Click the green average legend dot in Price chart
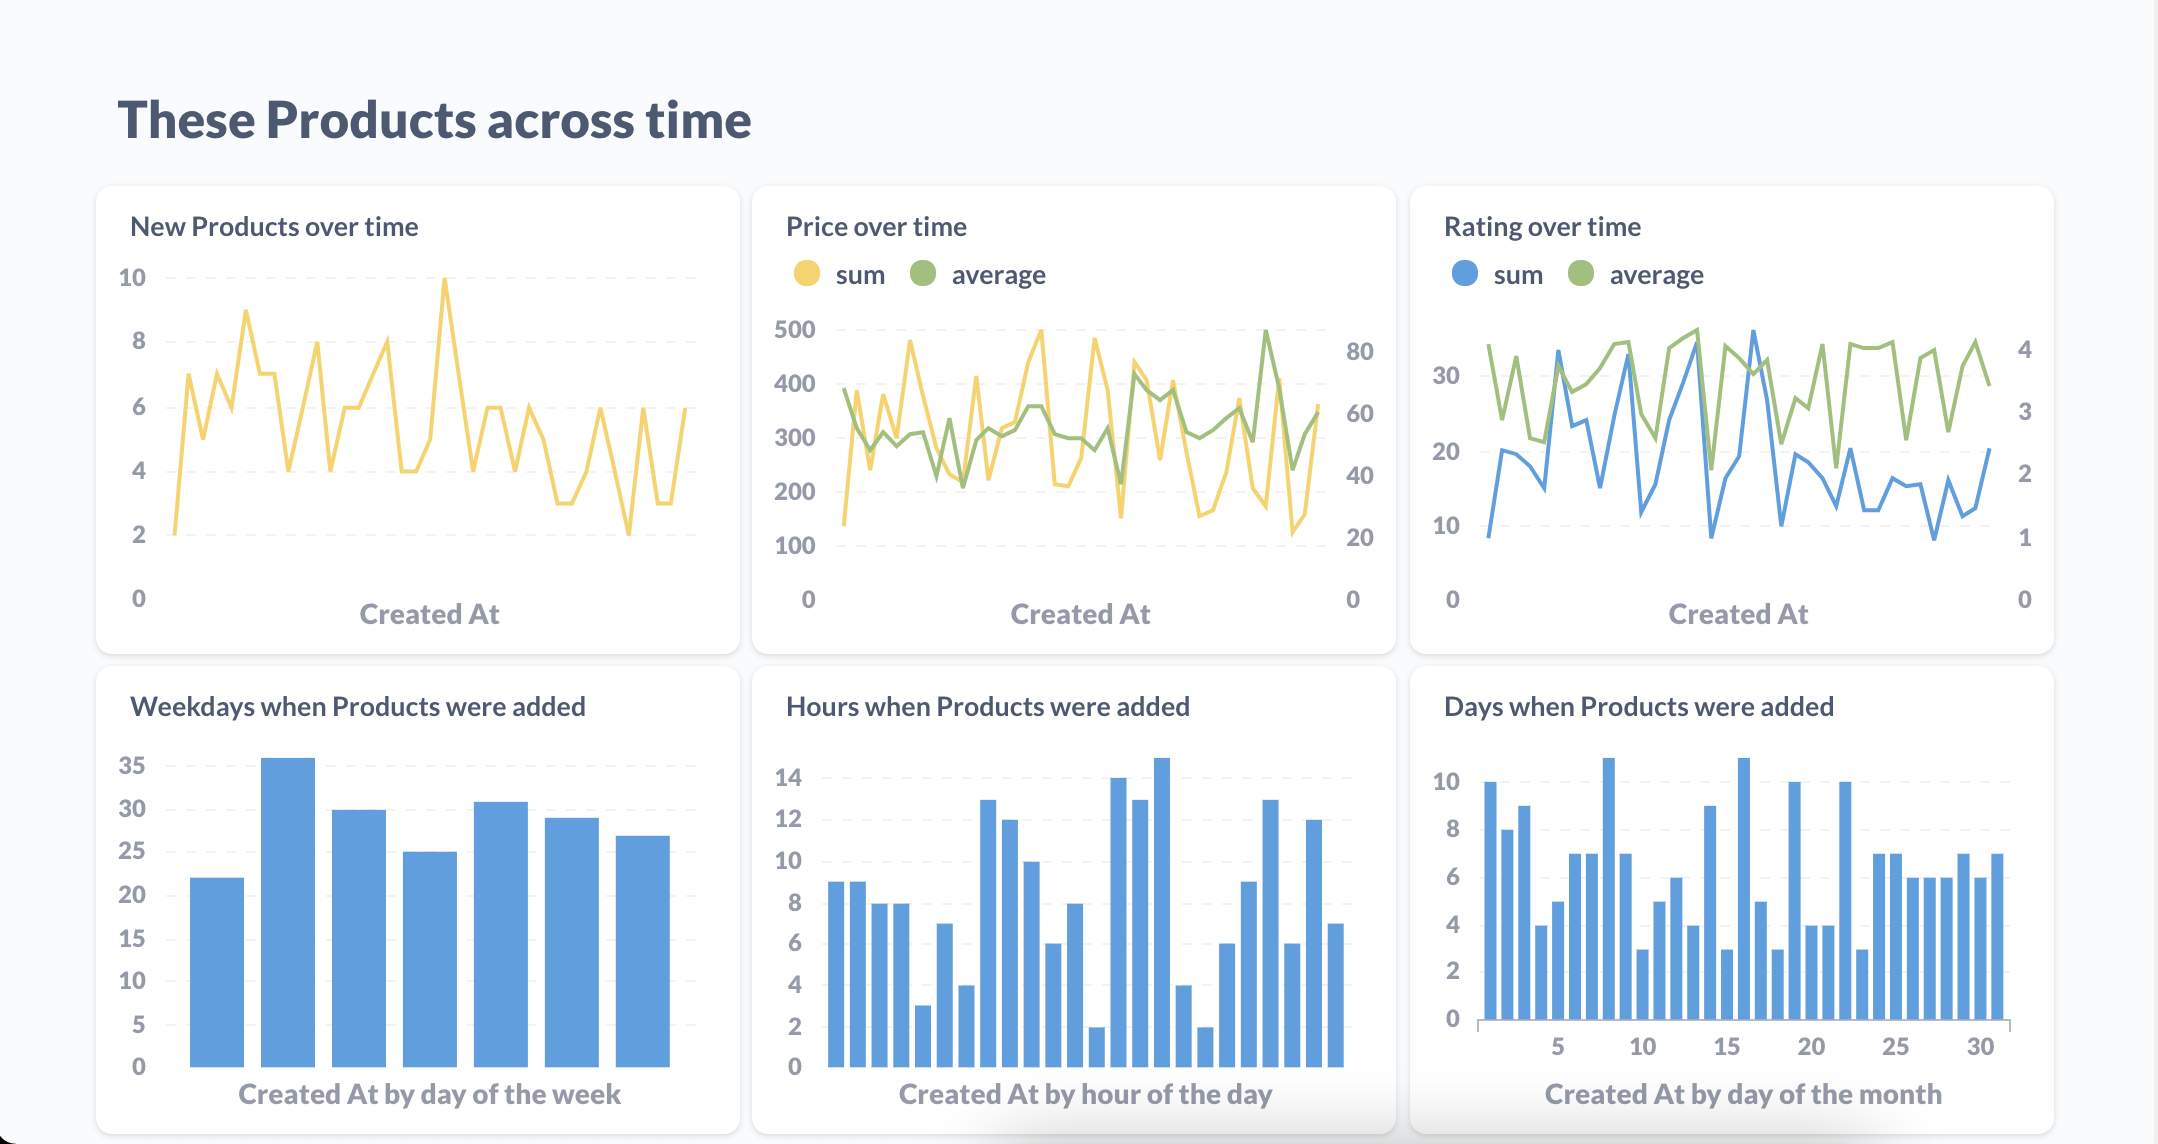The height and width of the screenshot is (1144, 2158). tap(922, 273)
